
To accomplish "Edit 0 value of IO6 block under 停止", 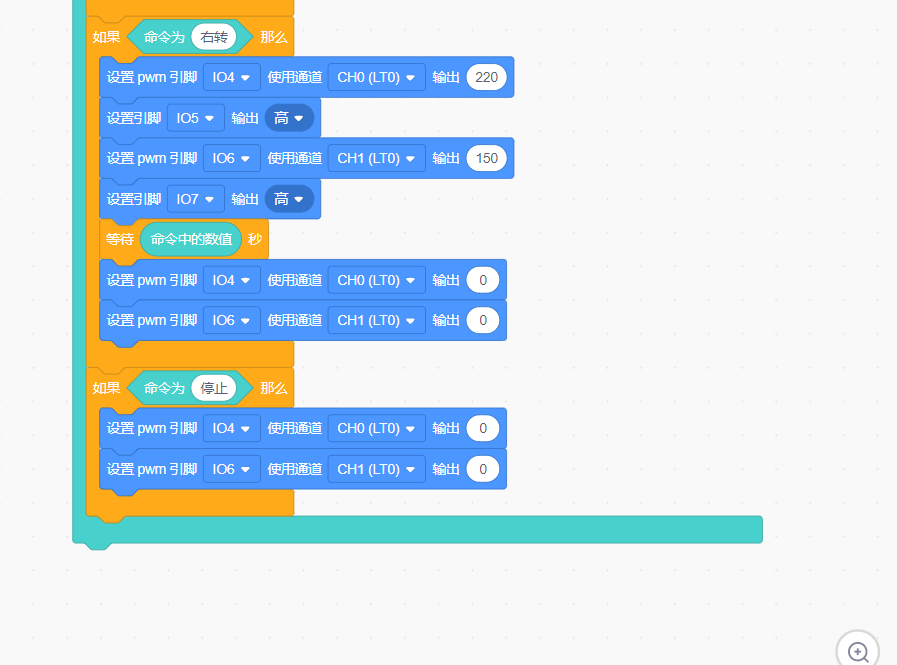I will (483, 469).
